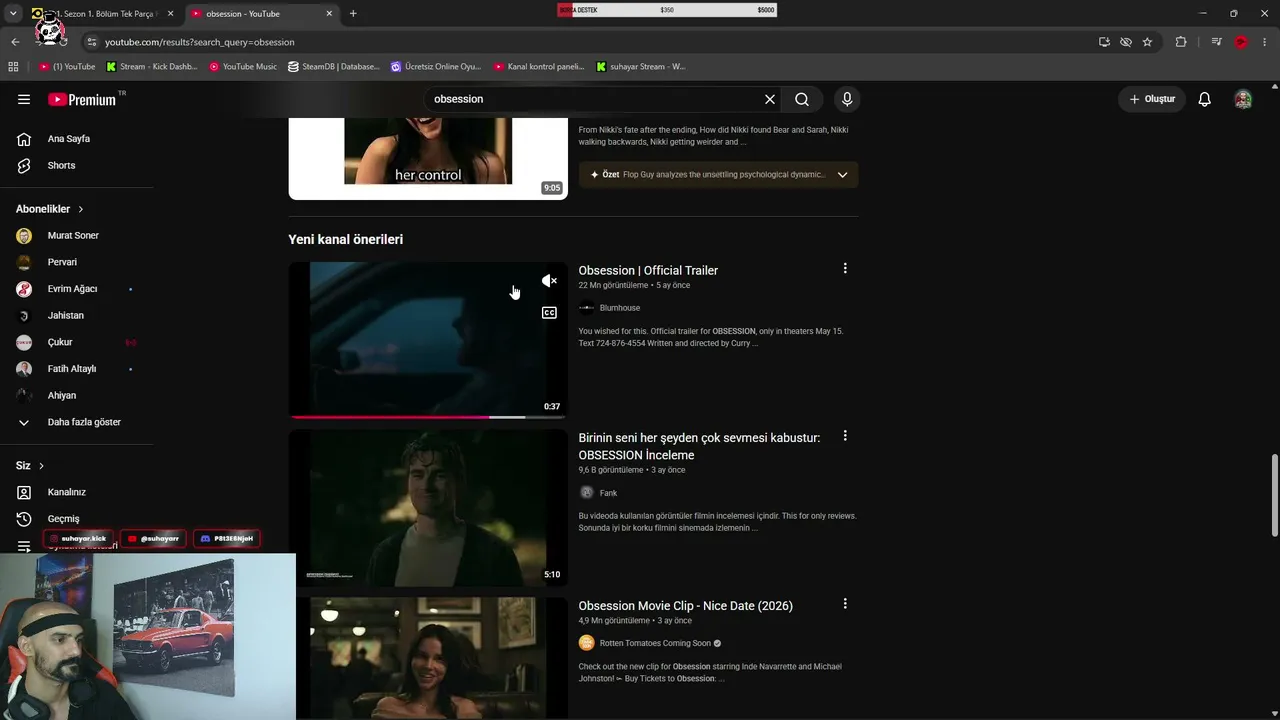Open the tab search dropdown arrow
The height and width of the screenshot is (720, 1280).
pos(13,14)
